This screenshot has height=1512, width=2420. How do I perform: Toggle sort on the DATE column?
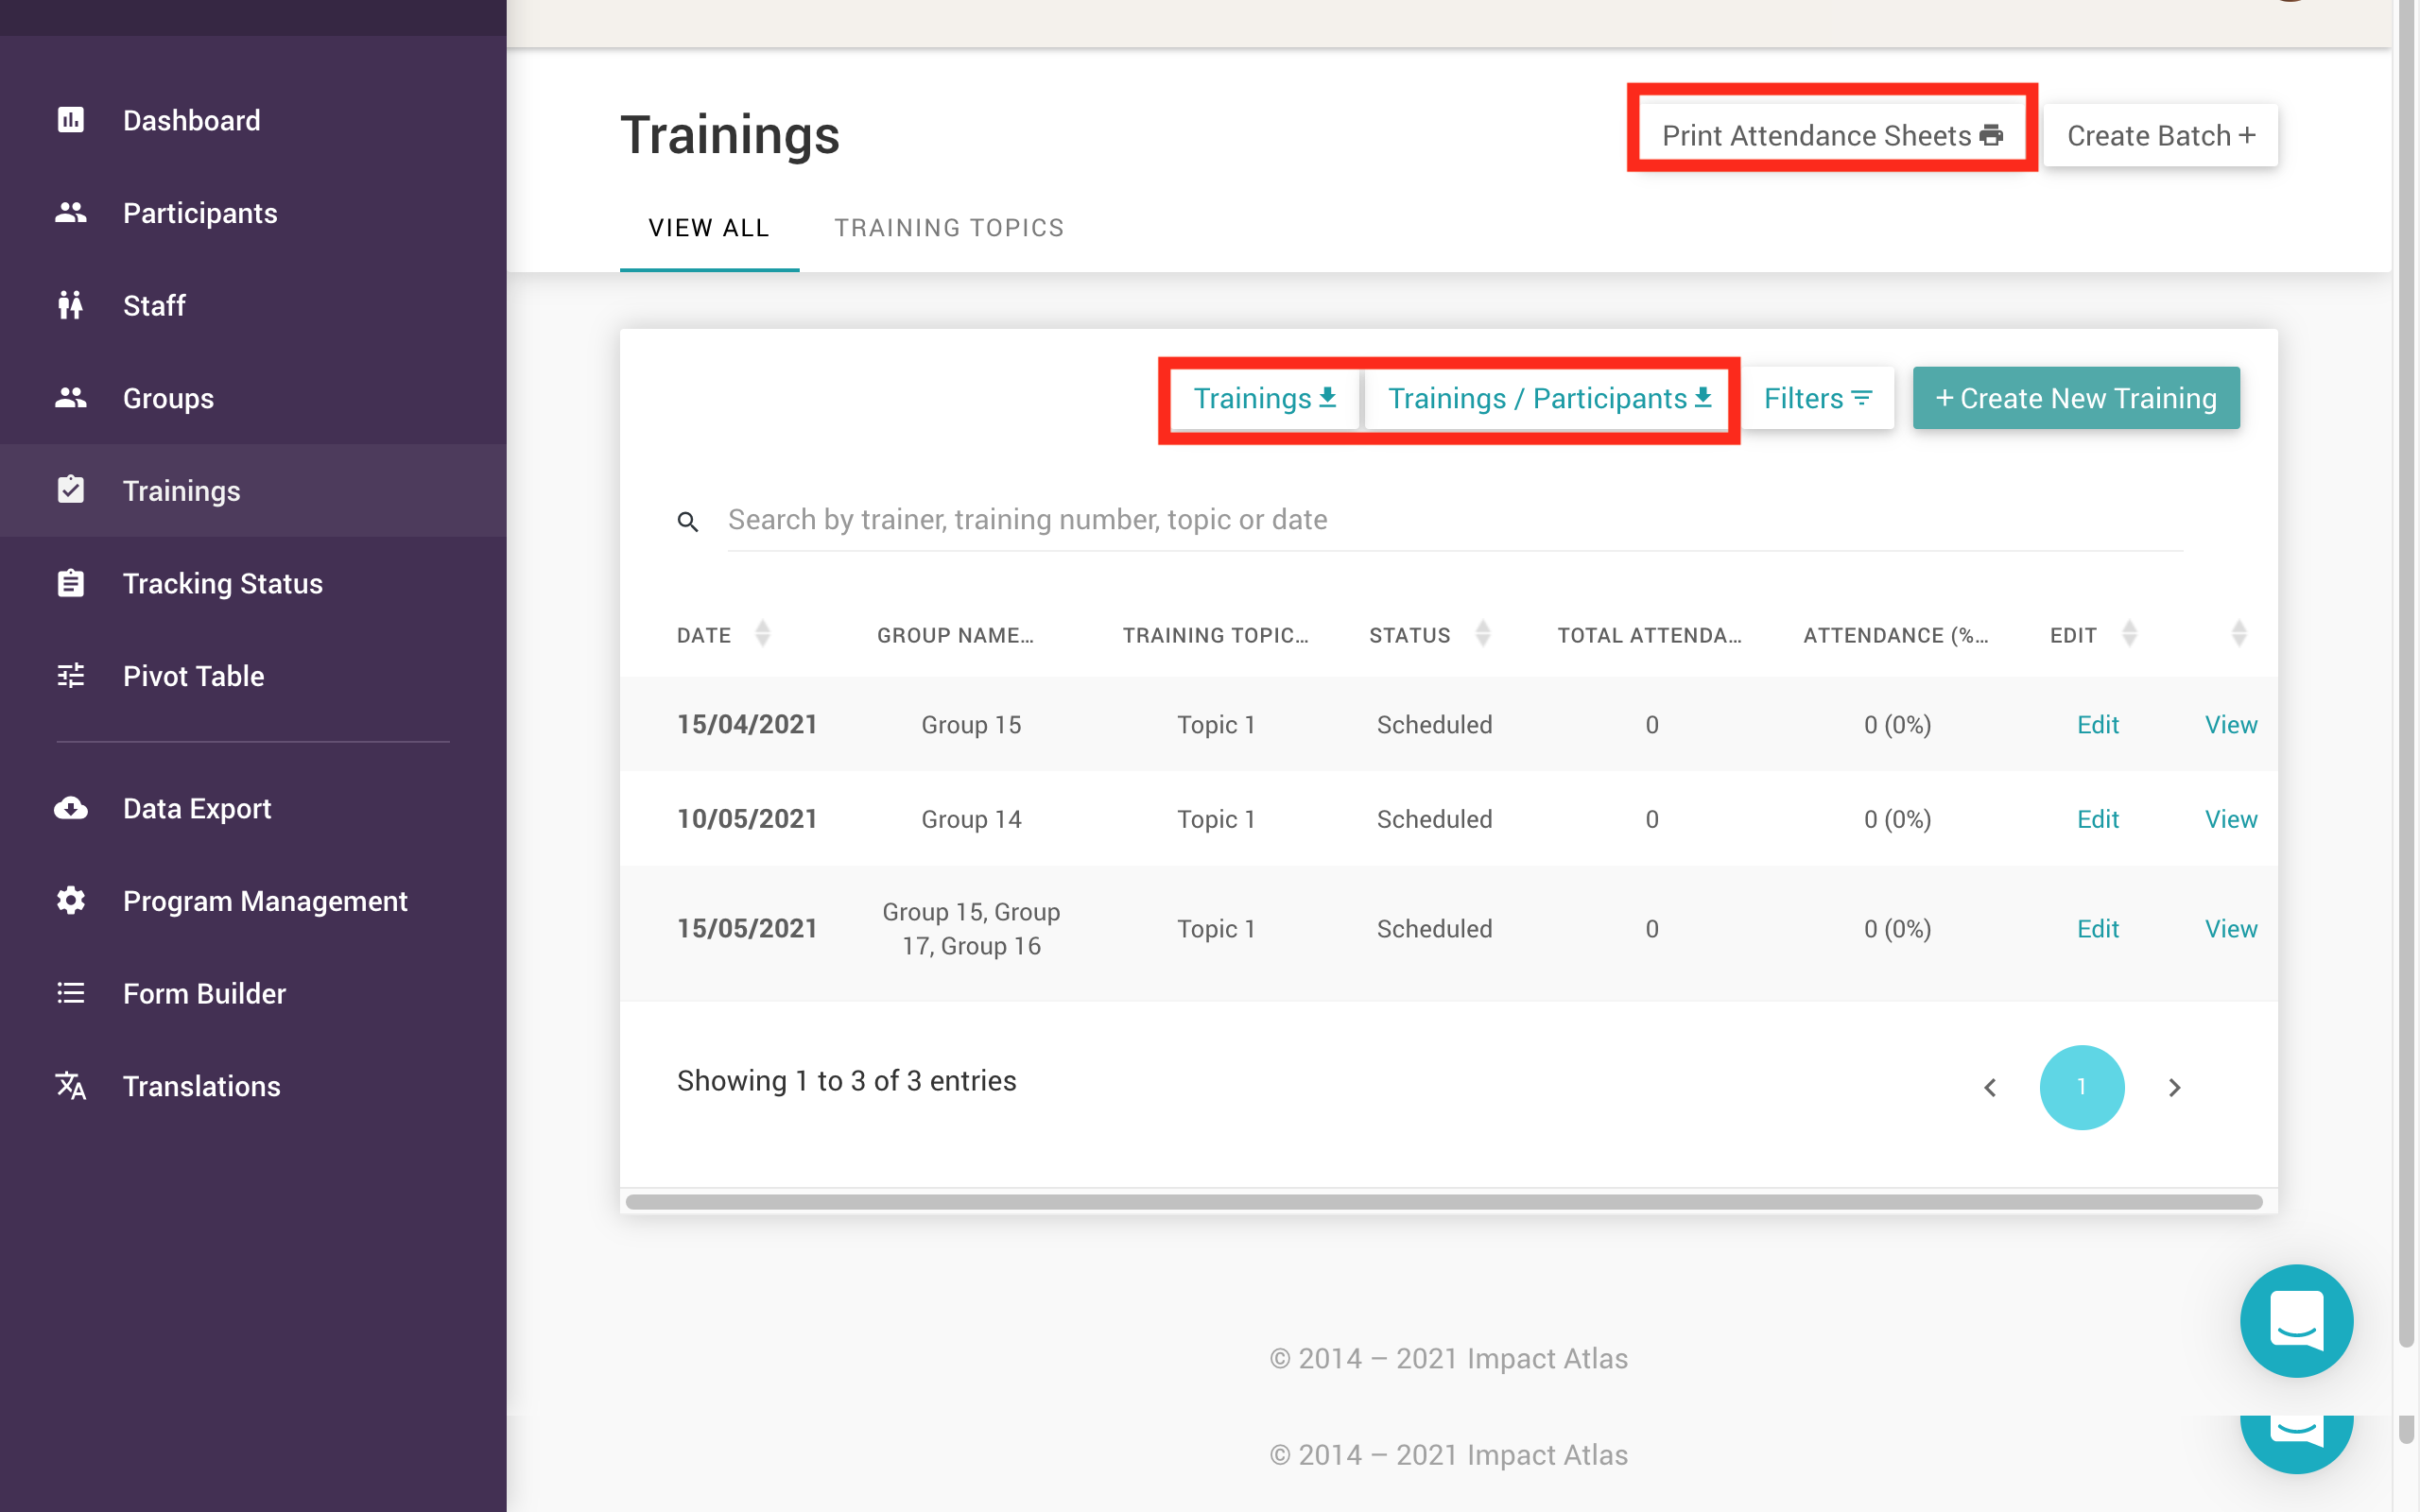click(763, 633)
